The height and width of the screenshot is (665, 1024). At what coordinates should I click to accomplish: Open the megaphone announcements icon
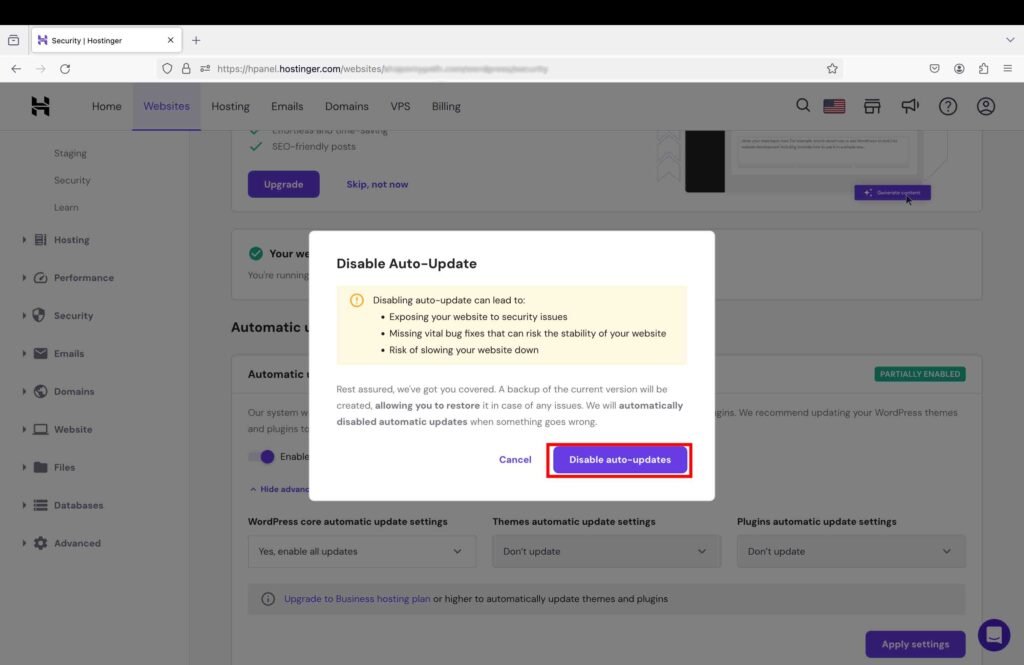click(x=910, y=106)
